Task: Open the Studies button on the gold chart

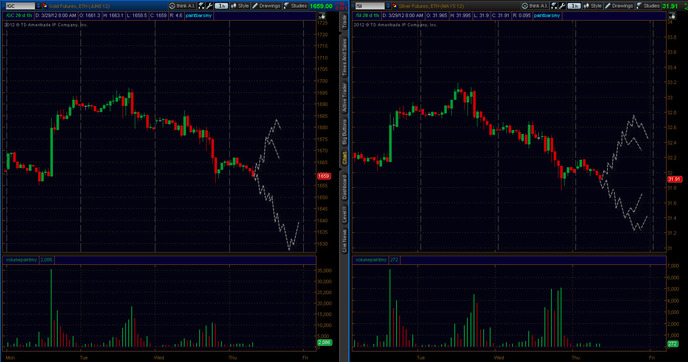Action: coord(295,6)
